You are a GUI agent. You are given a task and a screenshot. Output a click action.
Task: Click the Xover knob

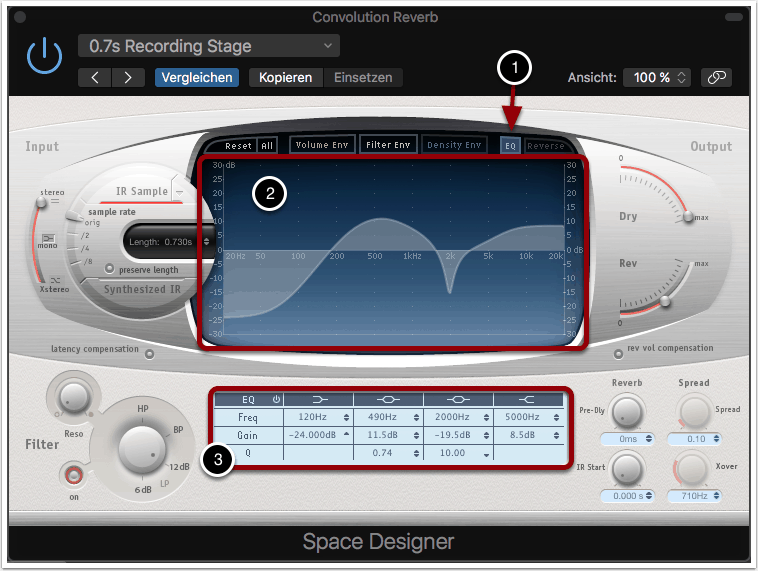pos(692,469)
